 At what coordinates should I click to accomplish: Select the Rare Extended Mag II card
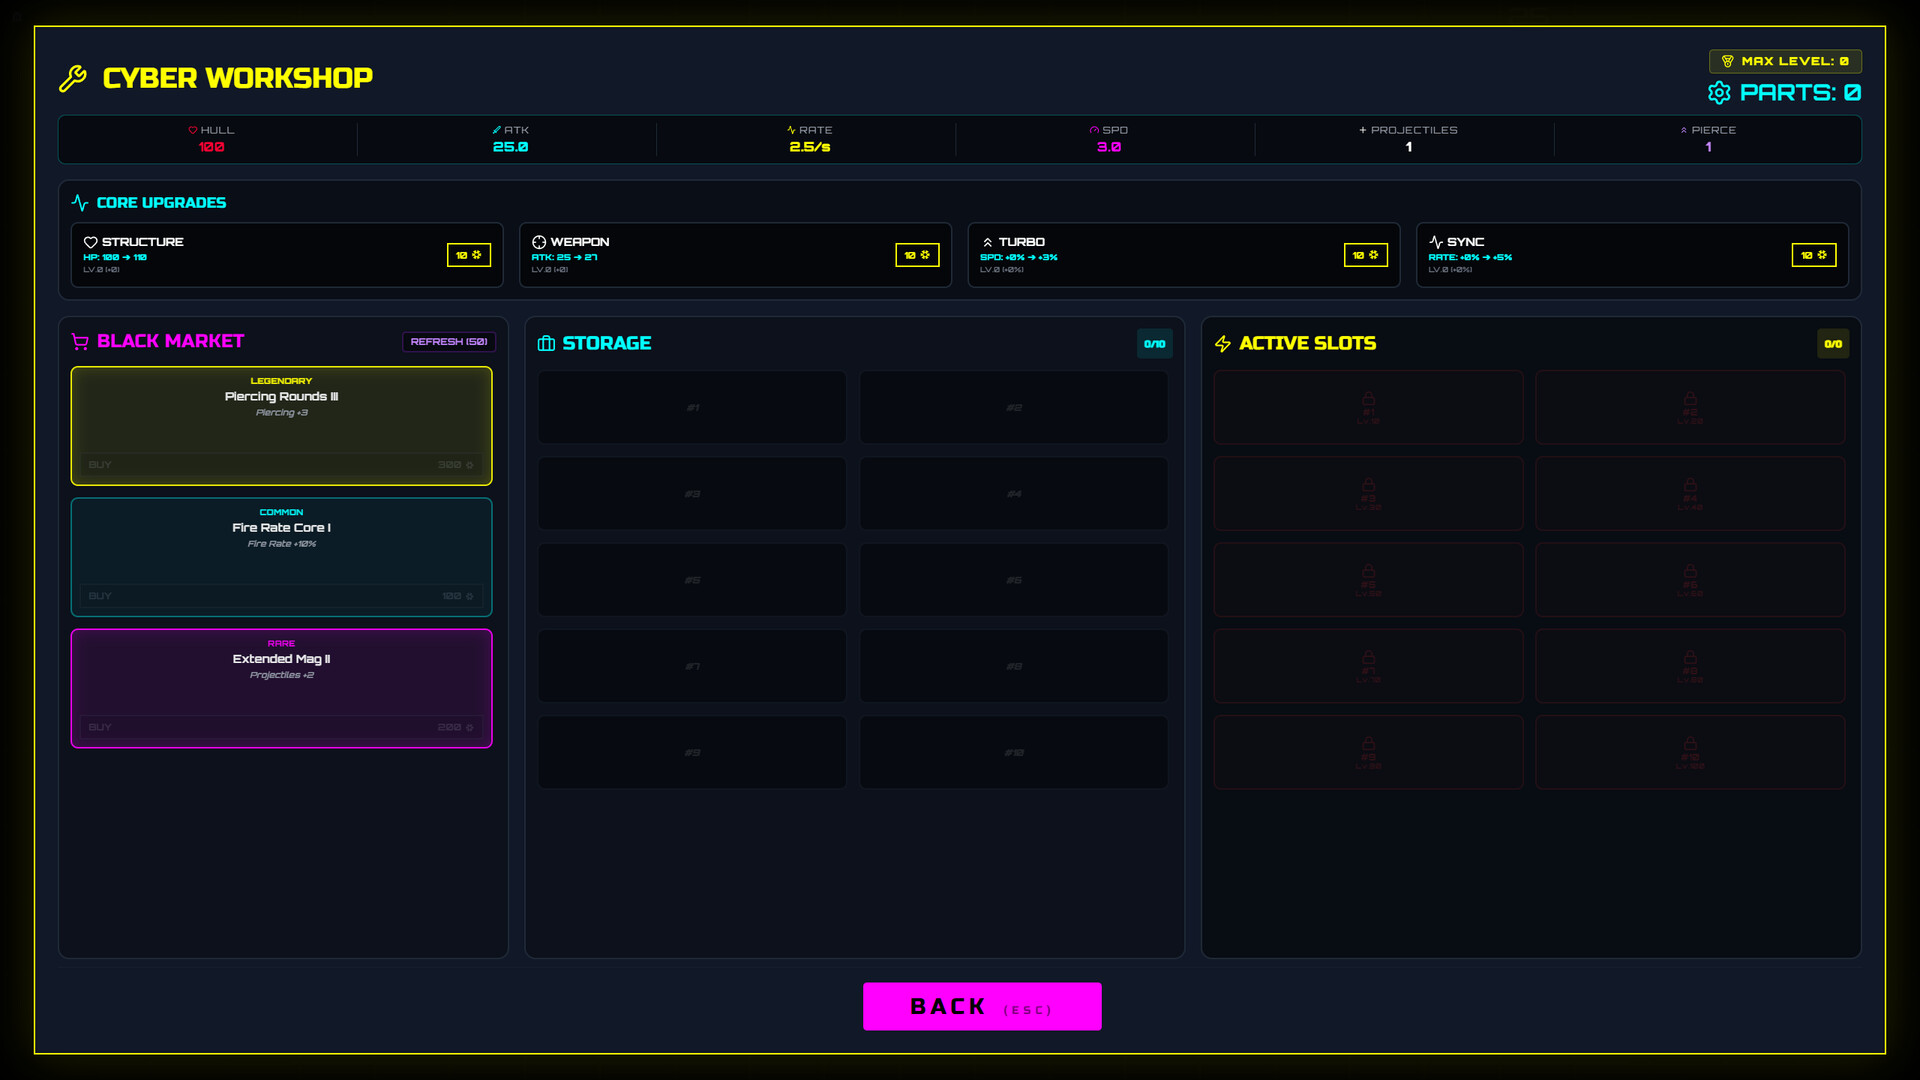[281, 688]
